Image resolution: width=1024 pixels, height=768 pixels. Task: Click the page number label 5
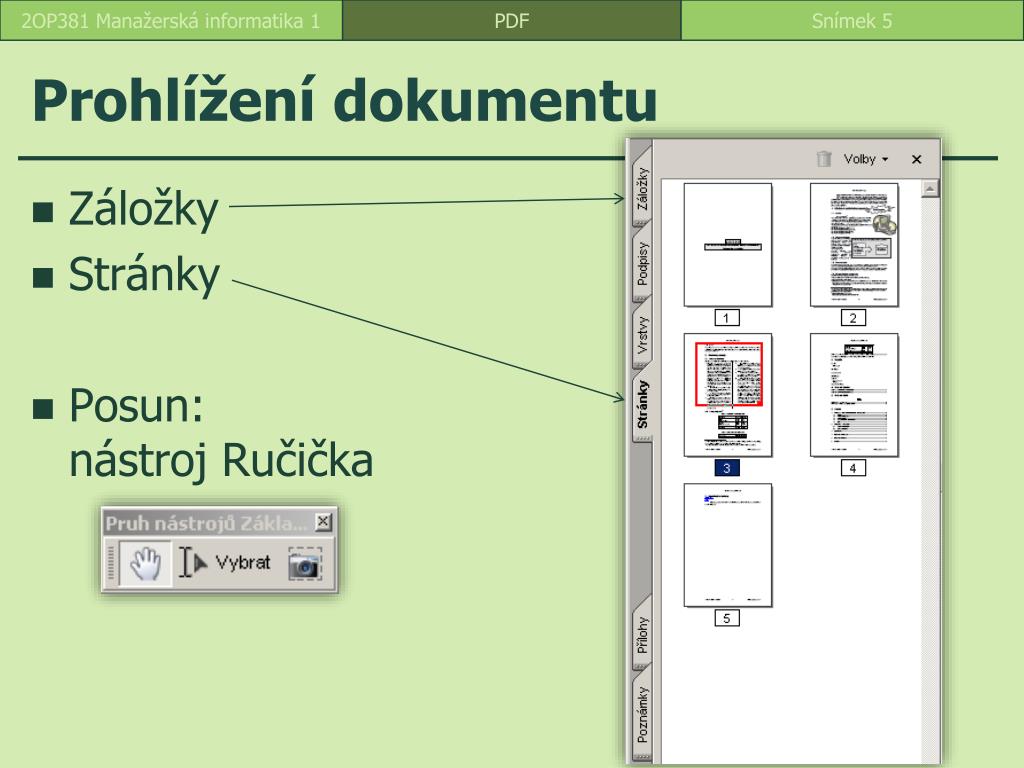coord(727,618)
